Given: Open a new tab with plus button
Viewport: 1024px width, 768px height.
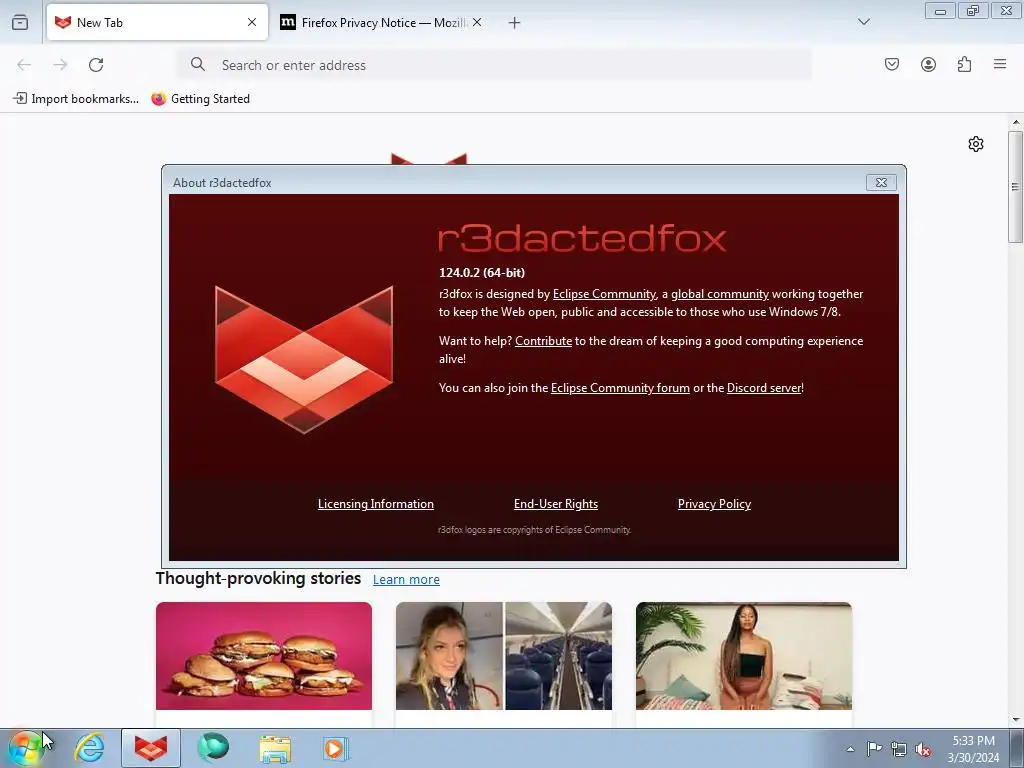Looking at the screenshot, I should pos(515,23).
